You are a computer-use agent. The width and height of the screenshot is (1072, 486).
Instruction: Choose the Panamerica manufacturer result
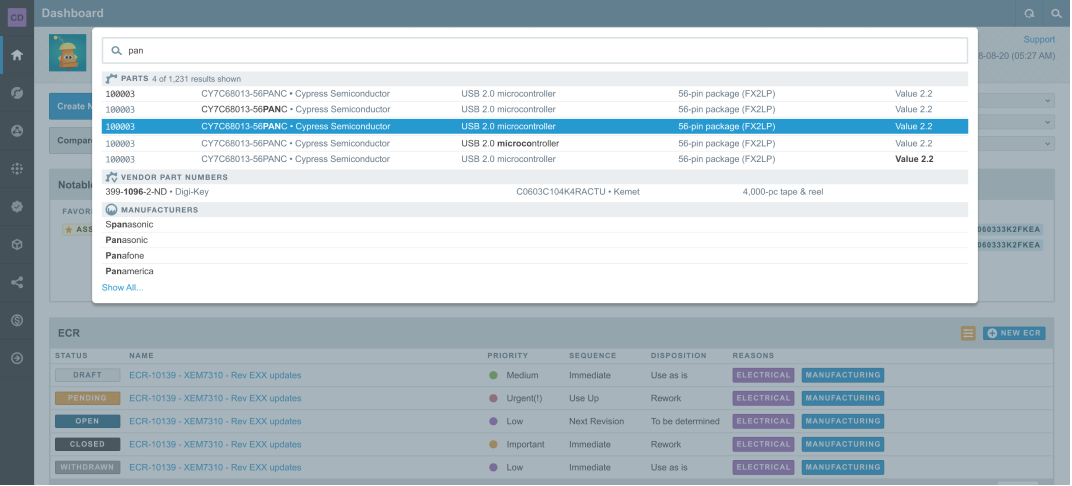pos(130,271)
